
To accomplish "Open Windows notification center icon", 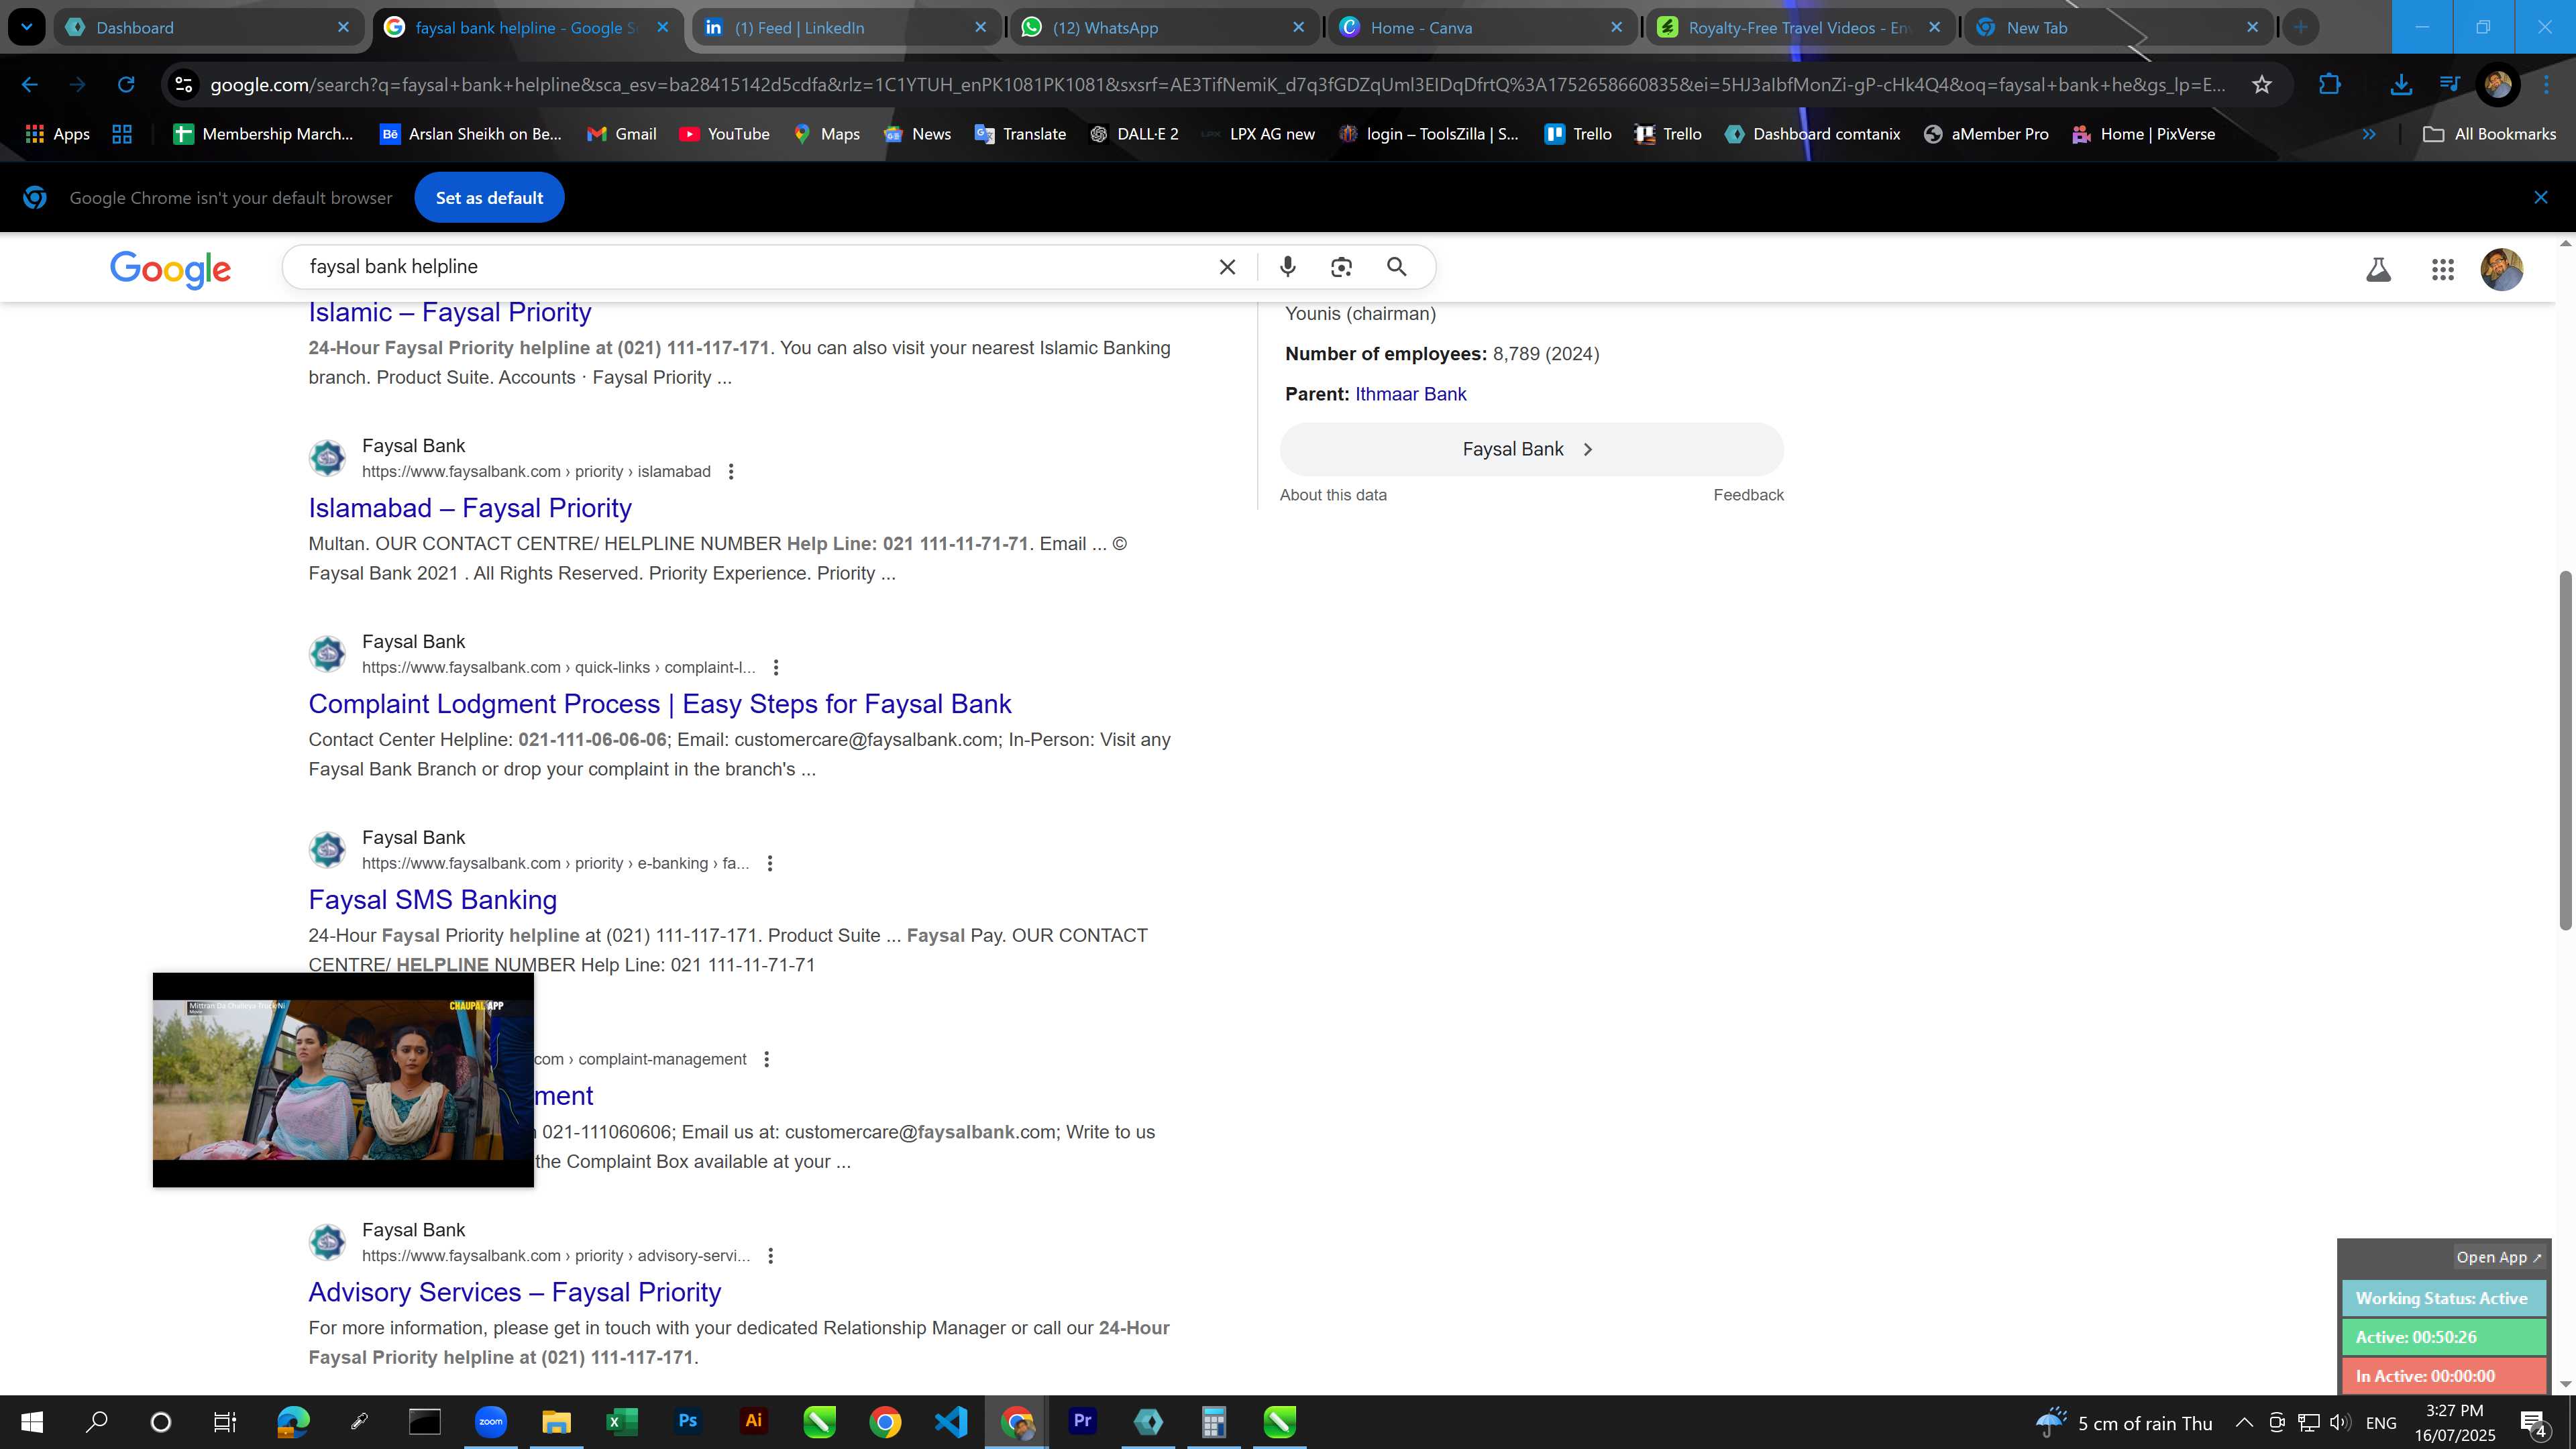I will tap(2534, 1422).
